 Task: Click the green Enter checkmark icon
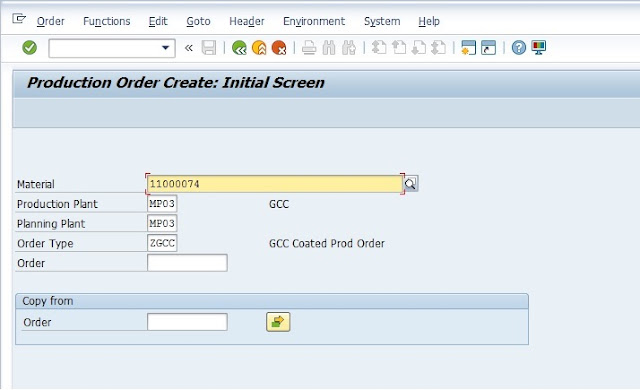[29, 48]
